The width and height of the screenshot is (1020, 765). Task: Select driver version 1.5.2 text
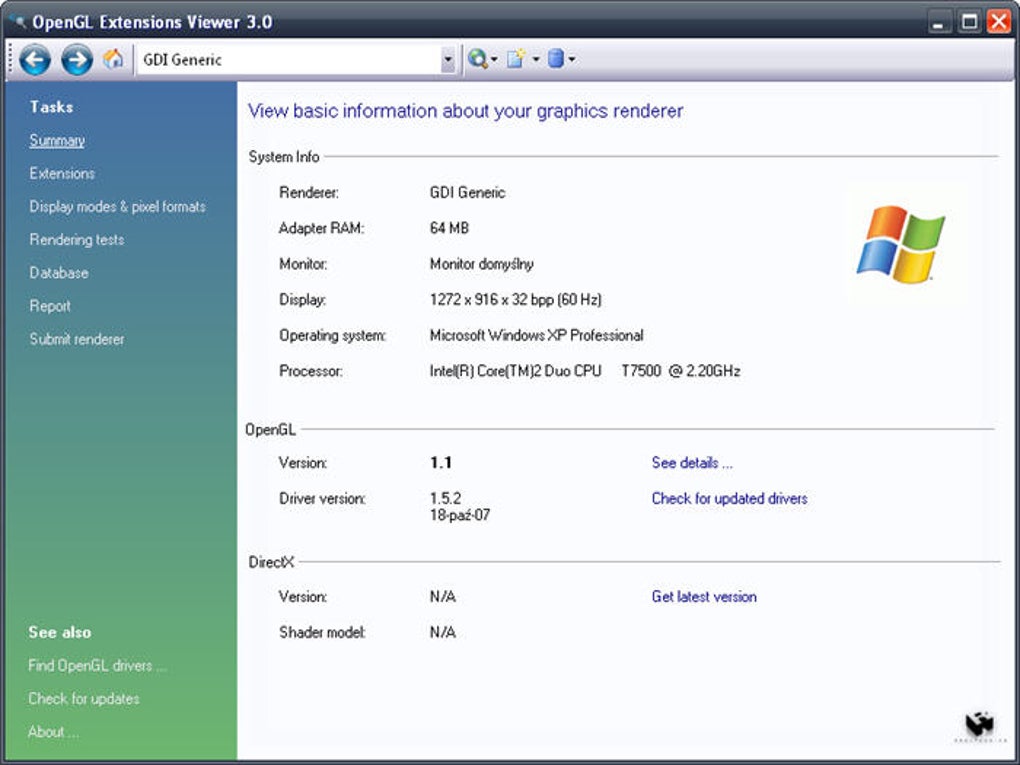445,498
